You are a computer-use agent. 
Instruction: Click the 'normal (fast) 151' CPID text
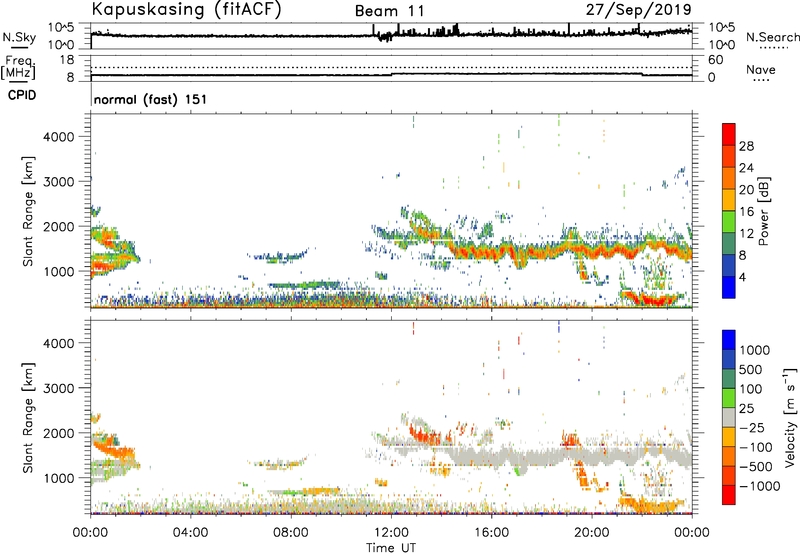(151, 99)
